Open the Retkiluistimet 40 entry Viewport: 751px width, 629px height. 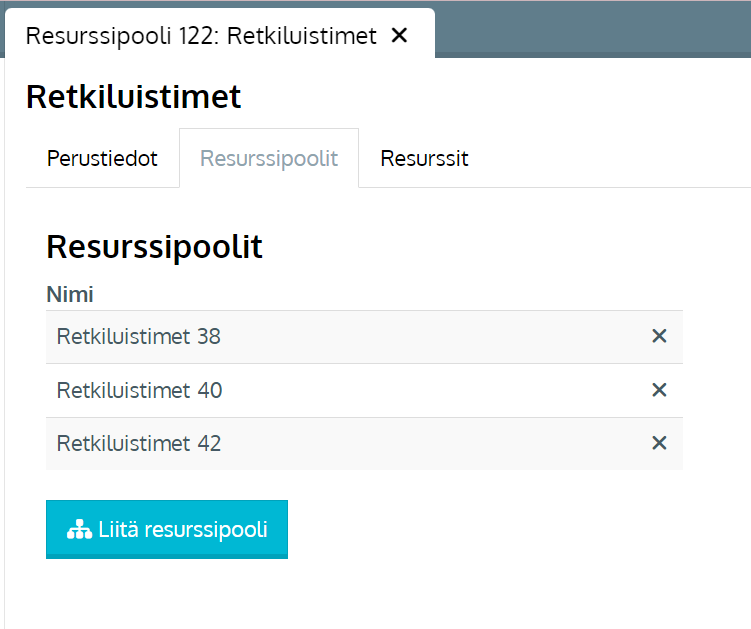tap(140, 390)
